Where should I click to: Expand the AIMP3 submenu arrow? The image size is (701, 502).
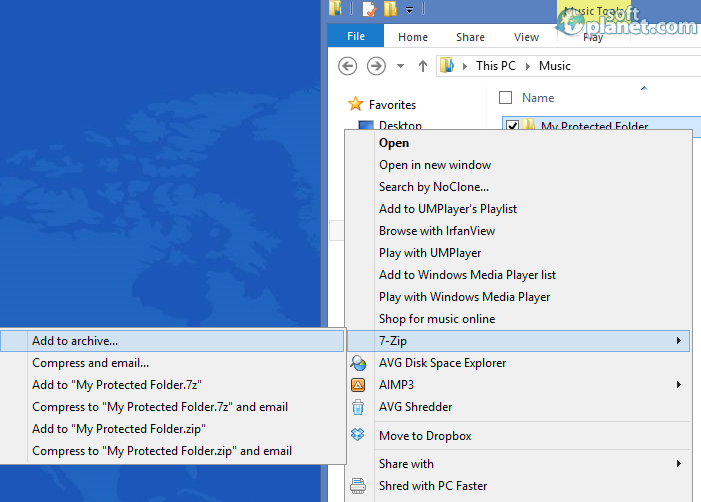click(x=679, y=384)
